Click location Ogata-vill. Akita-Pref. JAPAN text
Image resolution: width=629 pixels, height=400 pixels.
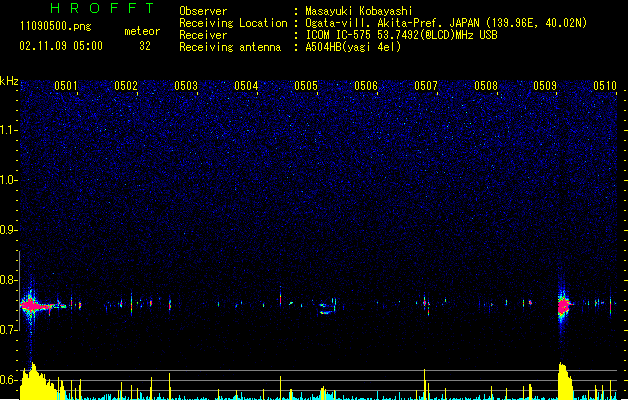point(392,23)
